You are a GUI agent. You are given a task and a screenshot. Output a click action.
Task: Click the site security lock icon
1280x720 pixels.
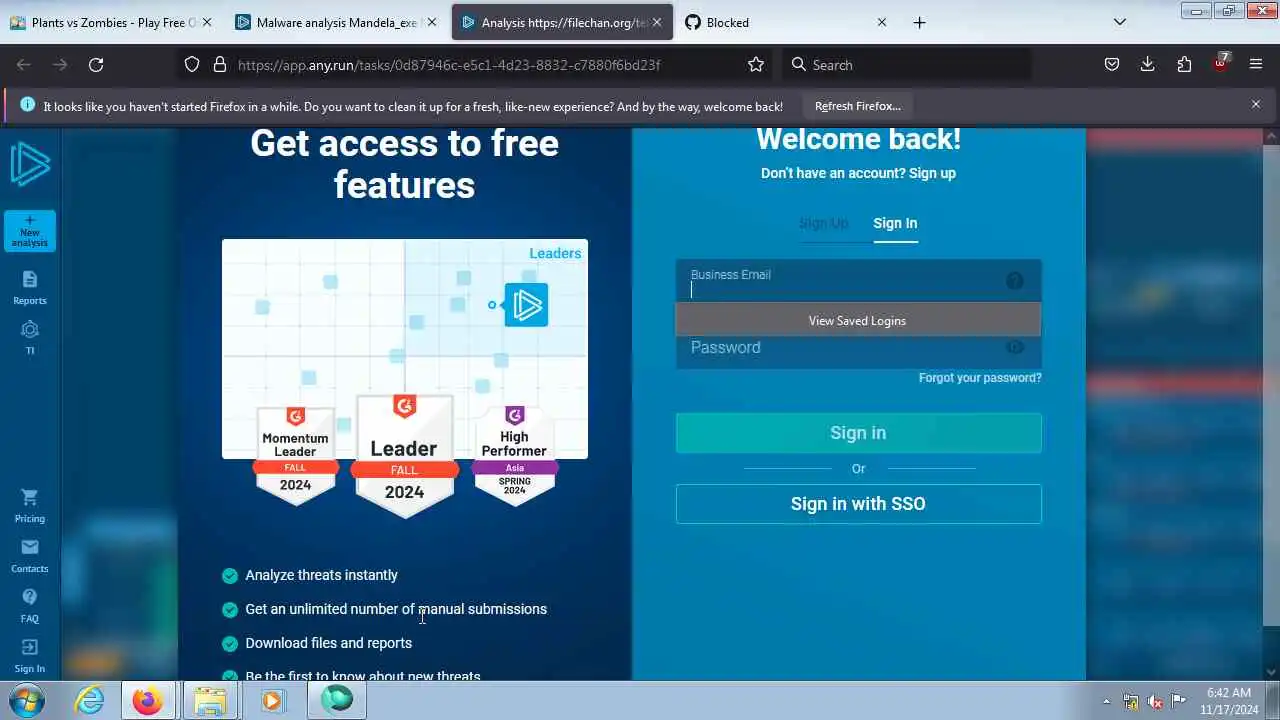220,64
